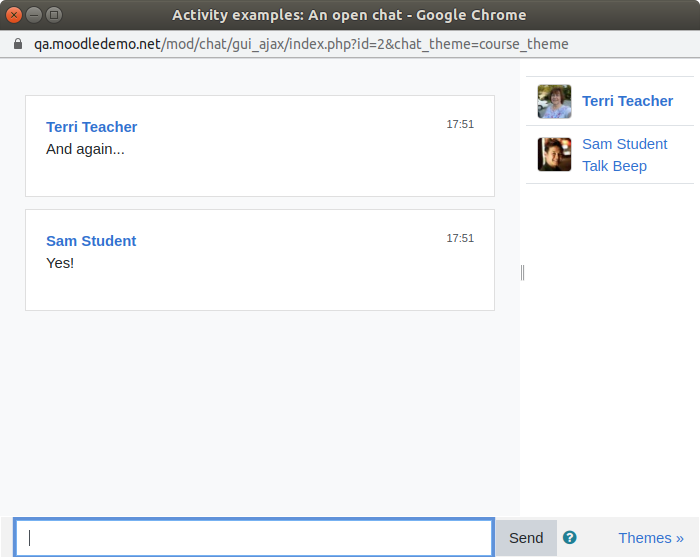700x558 pixels.
Task: Click the panel splitter handle
Action: [522, 272]
